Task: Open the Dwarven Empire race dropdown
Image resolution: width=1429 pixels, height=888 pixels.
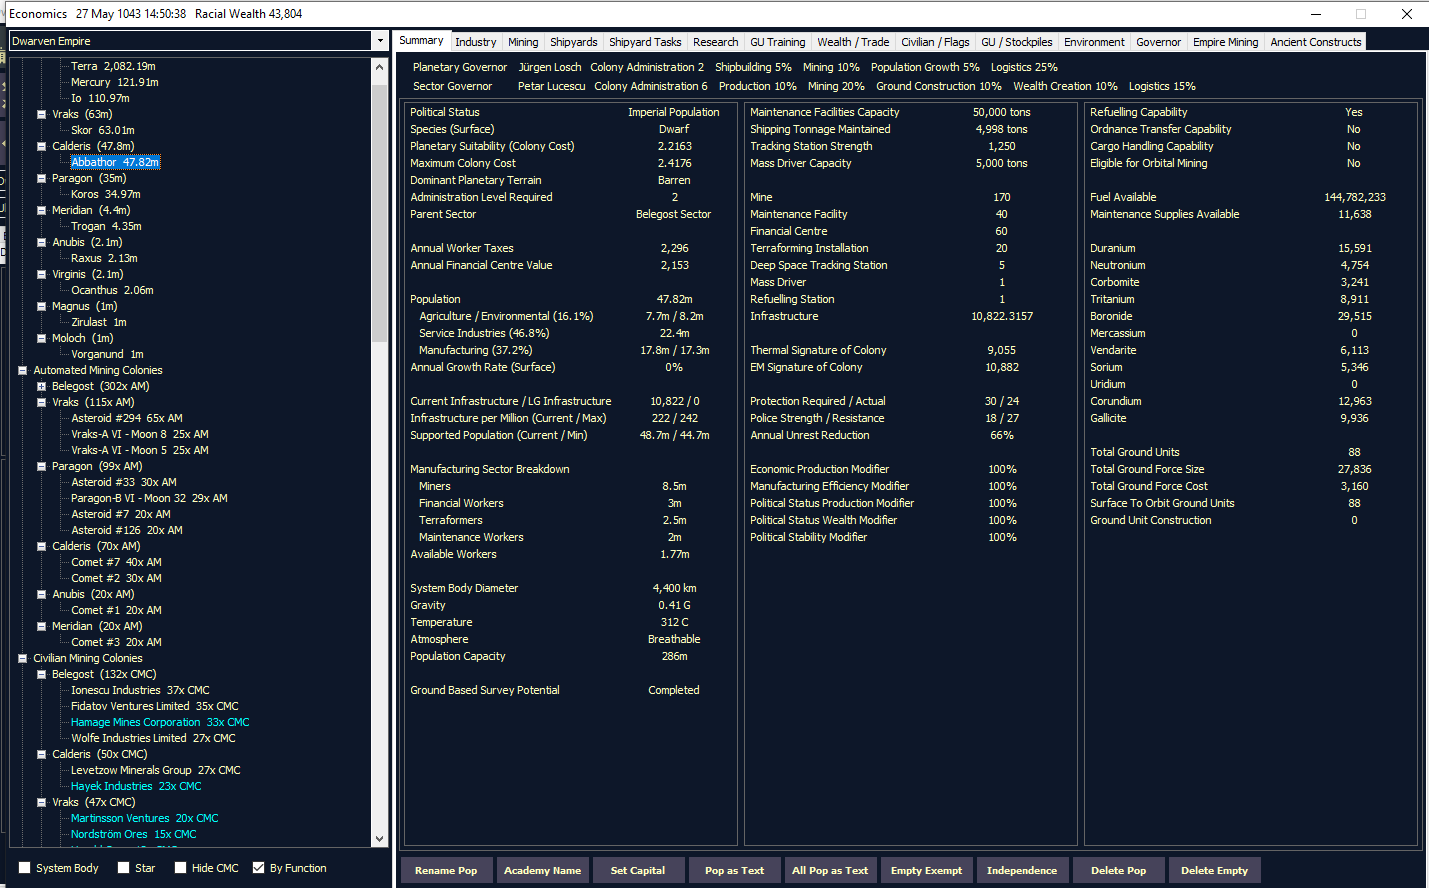Action: pyautogui.click(x=379, y=41)
